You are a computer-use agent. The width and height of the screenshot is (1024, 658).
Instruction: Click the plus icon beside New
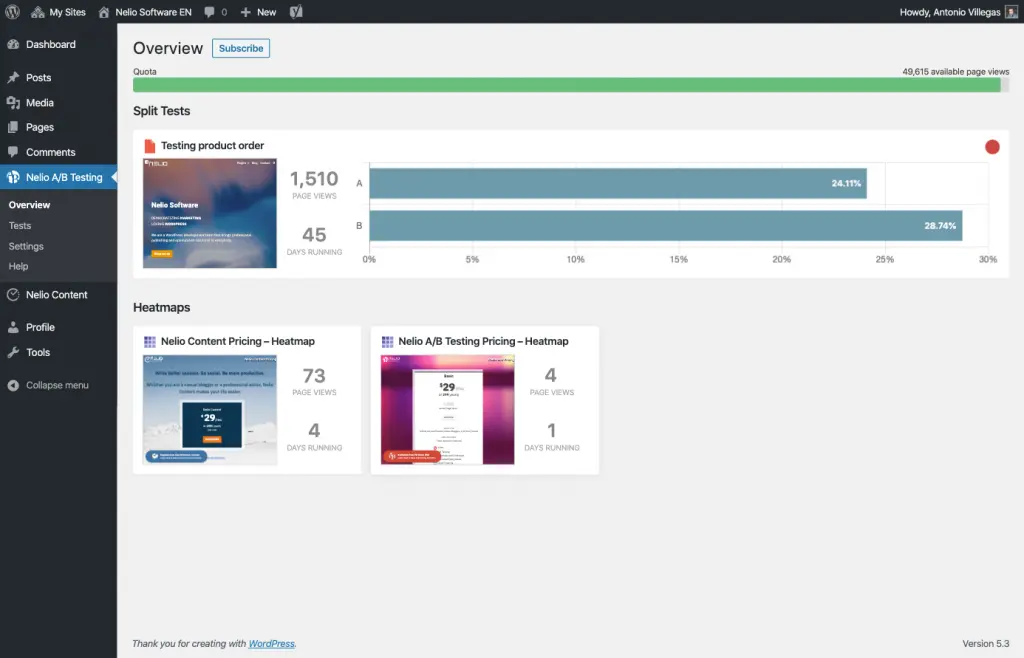coord(246,12)
